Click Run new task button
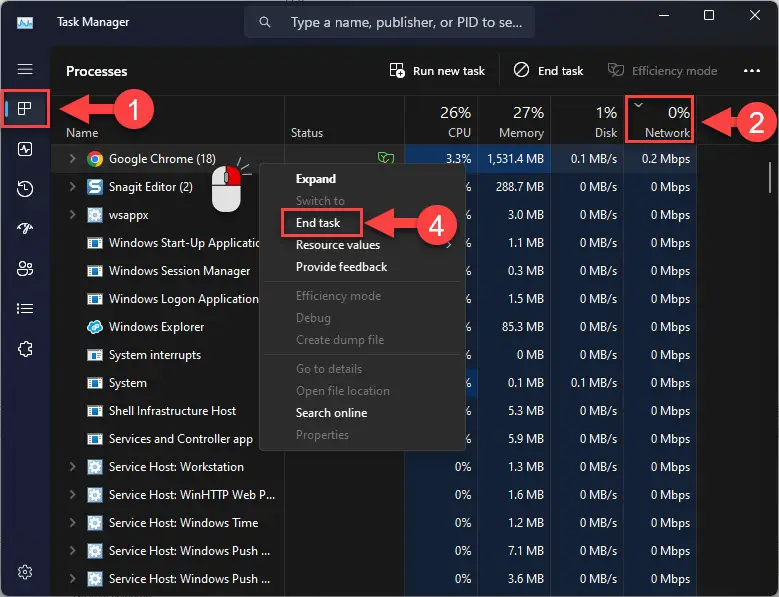The width and height of the screenshot is (779, 597). click(x=437, y=71)
